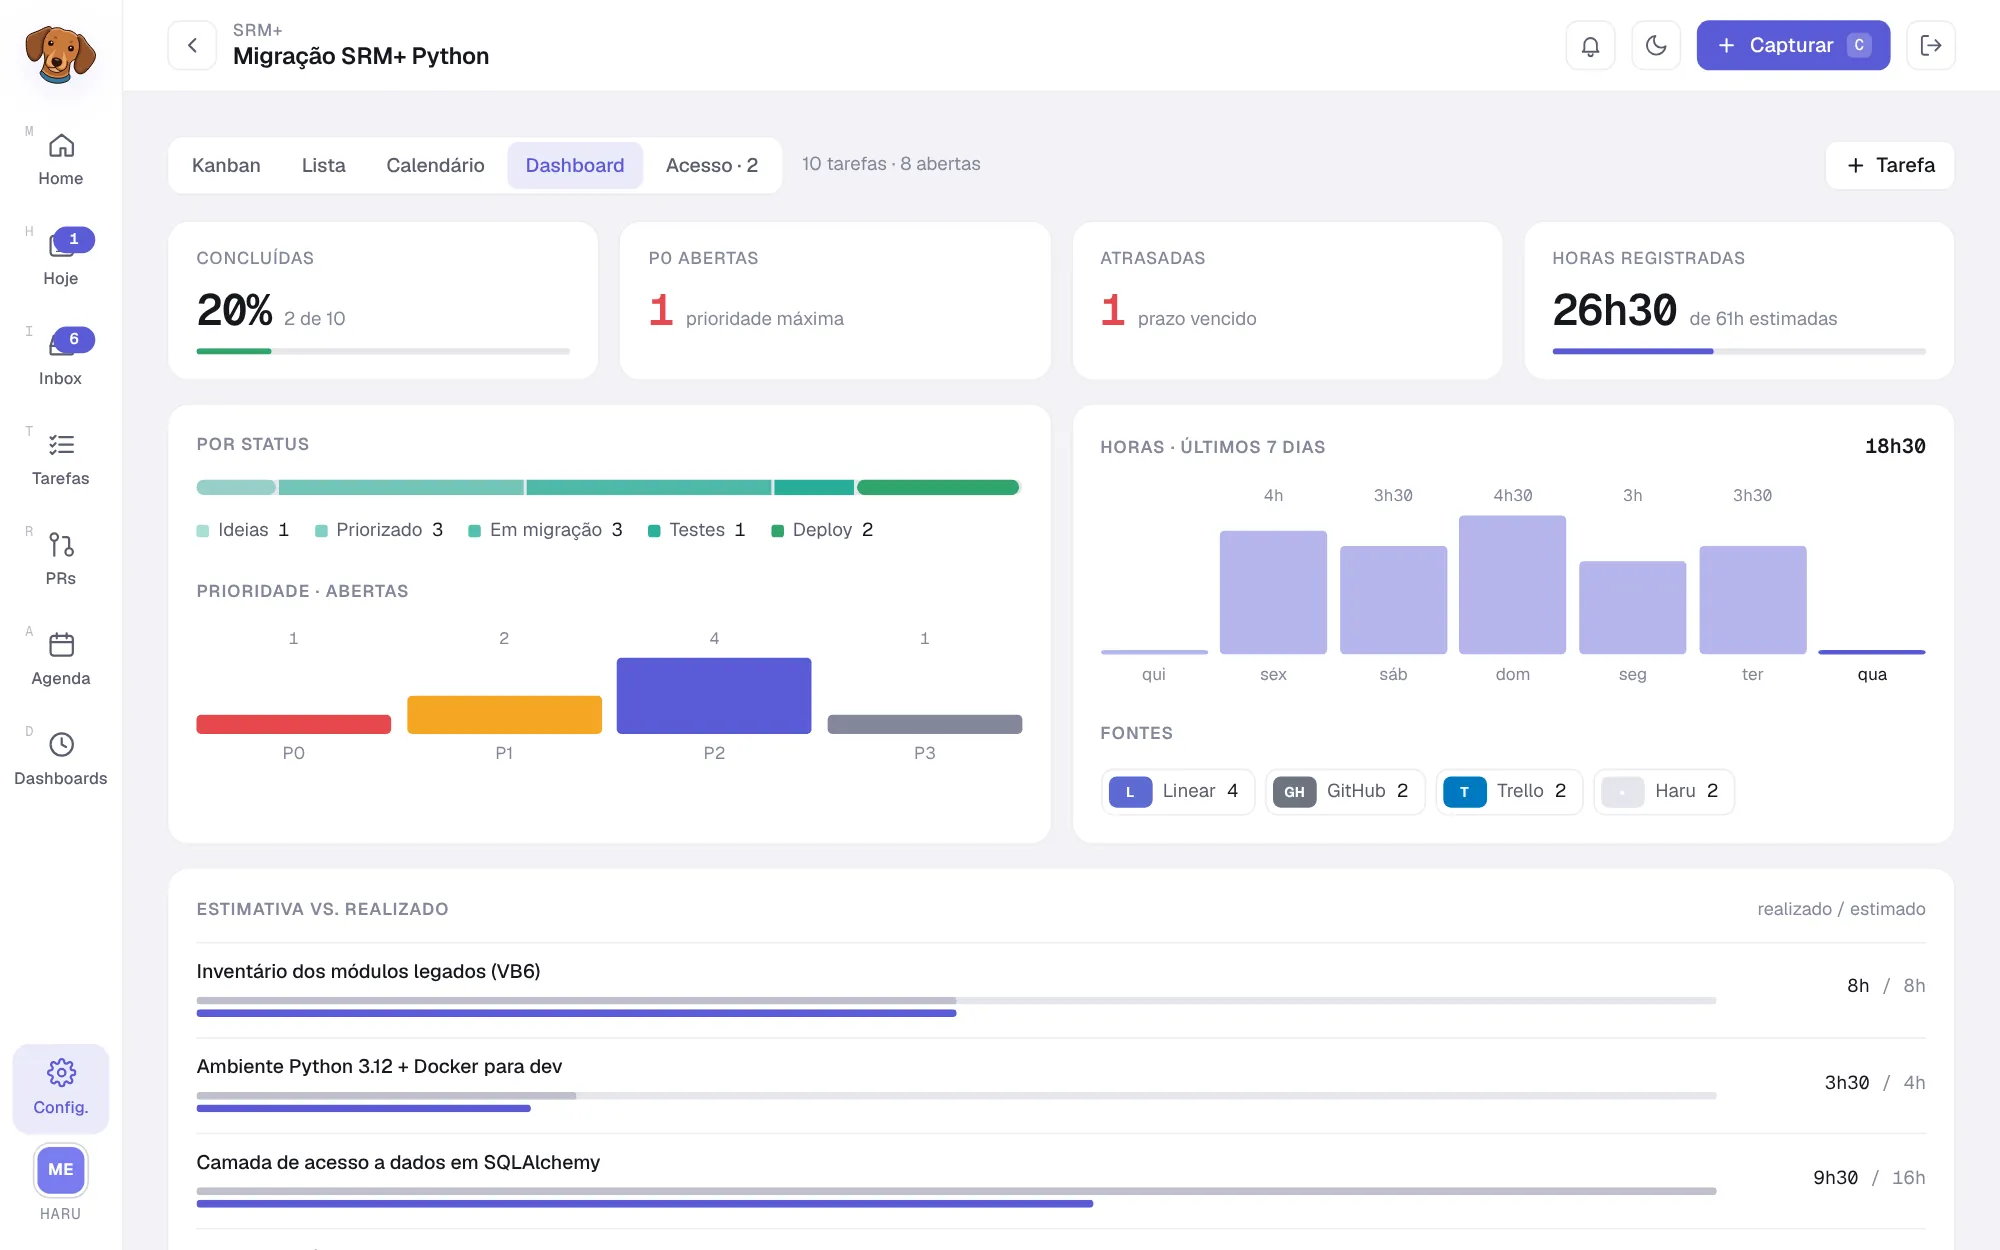
Task: Switch to the Kanban tab
Action: click(226, 165)
